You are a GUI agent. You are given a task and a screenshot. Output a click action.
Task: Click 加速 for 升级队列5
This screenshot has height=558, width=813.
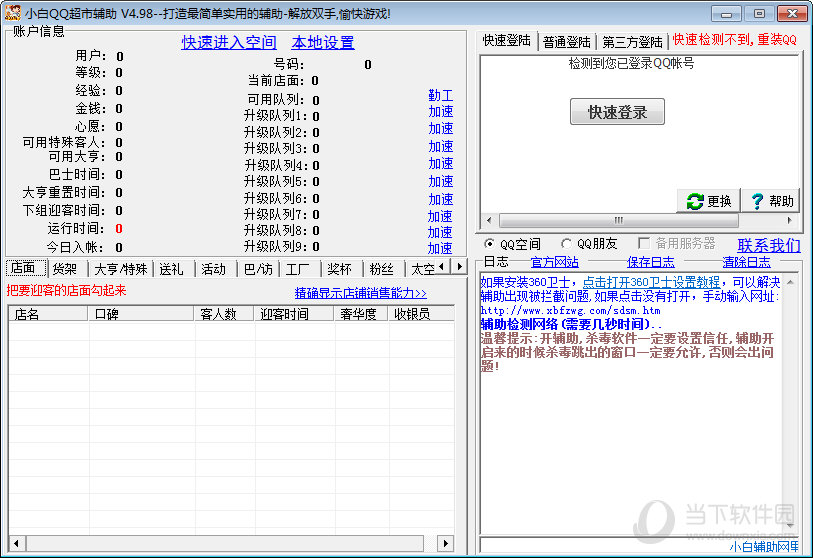[441, 181]
